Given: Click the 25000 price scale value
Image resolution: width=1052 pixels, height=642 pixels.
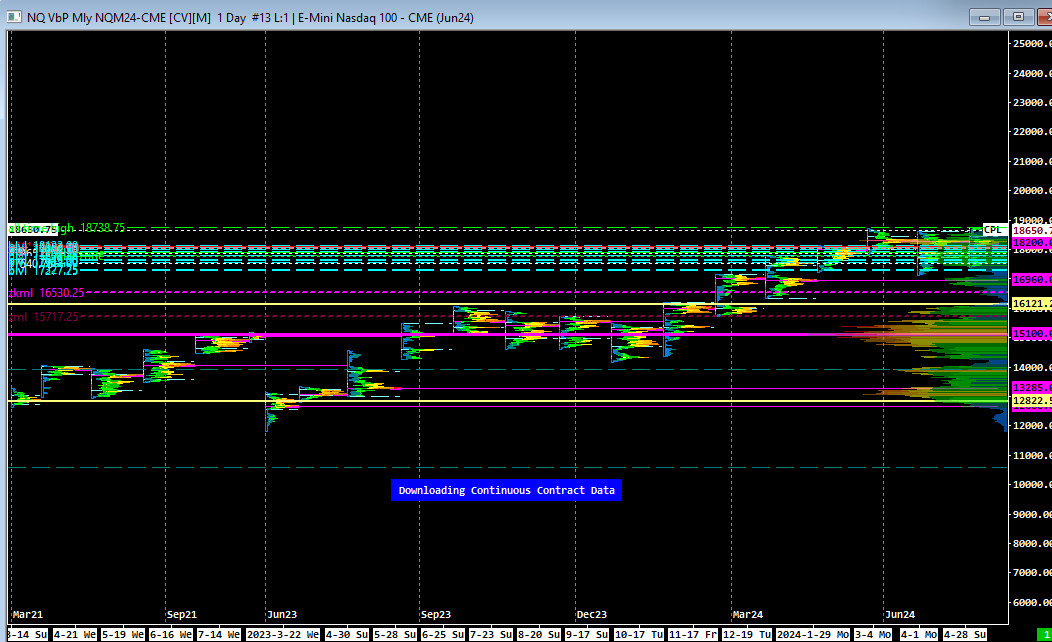Looking at the screenshot, I should [x=1032, y=44].
